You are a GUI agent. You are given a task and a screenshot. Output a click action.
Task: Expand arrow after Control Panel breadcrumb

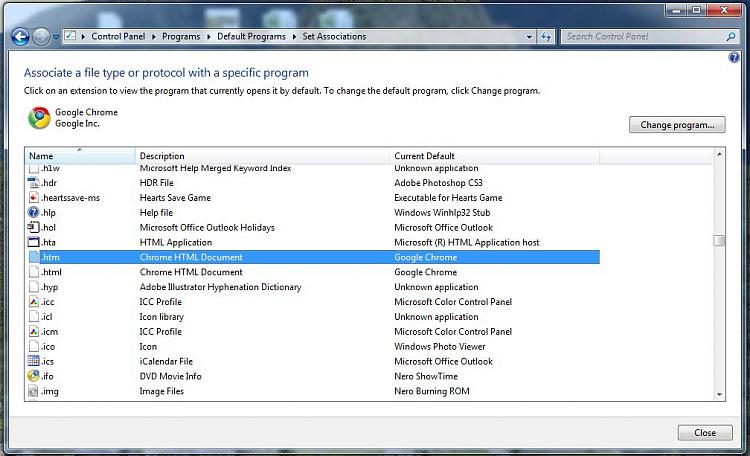coord(154,36)
